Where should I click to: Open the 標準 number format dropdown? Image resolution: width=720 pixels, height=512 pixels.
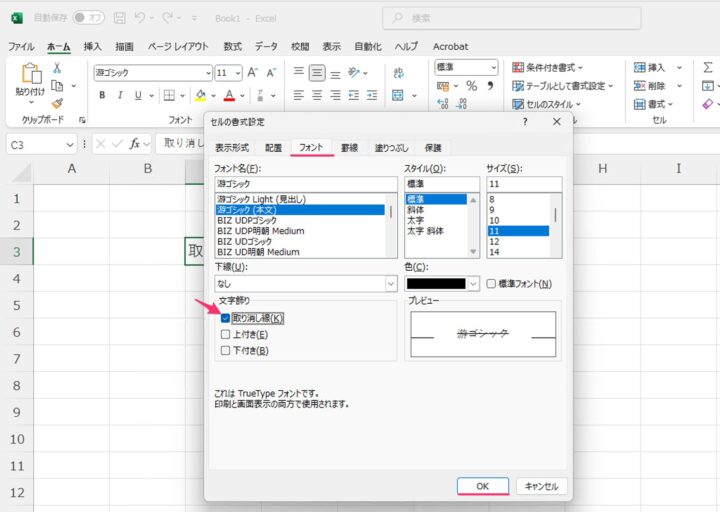tap(493, 67)
